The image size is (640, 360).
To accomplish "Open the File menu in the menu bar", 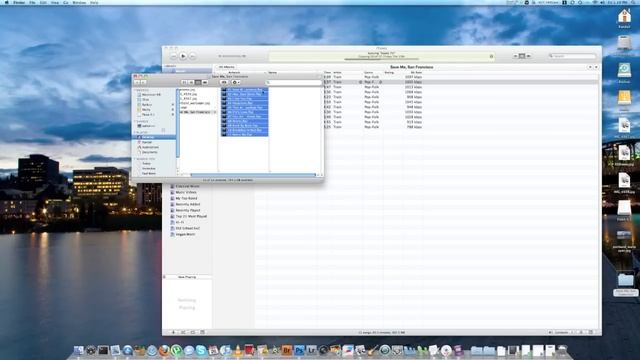I will point(32,2).
